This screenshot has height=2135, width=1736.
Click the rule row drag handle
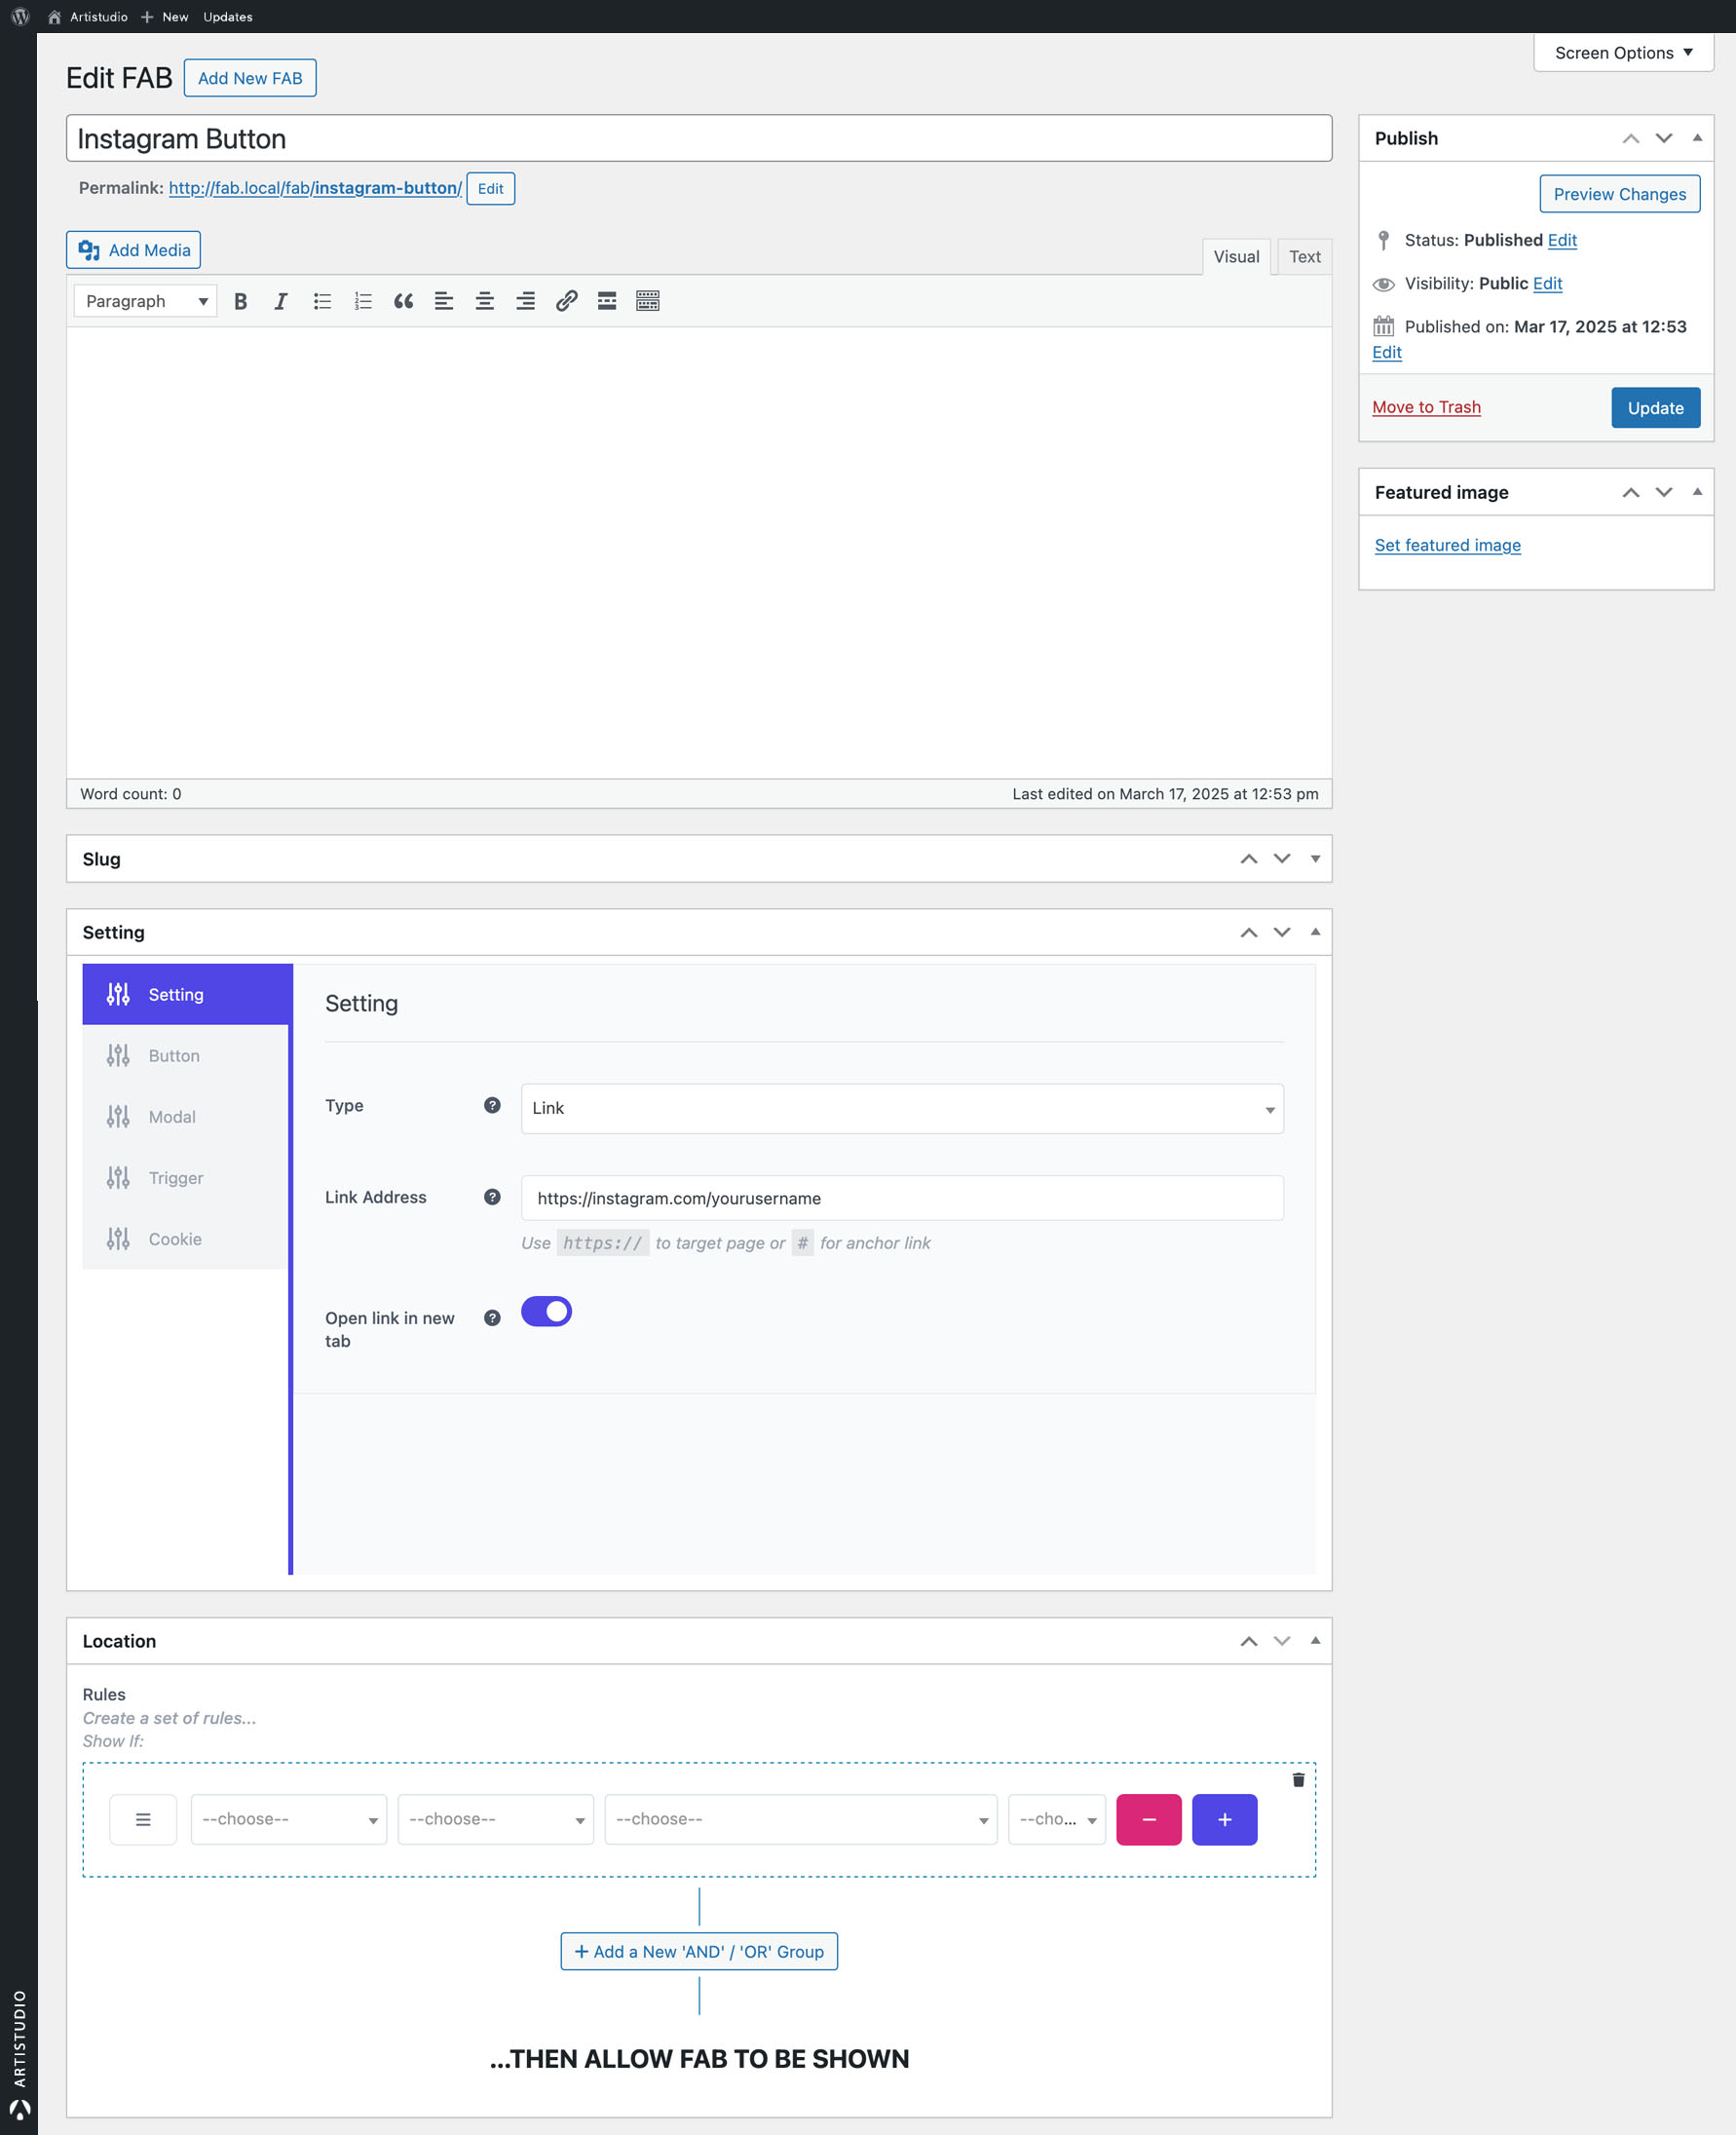(x=143, y=1819)
